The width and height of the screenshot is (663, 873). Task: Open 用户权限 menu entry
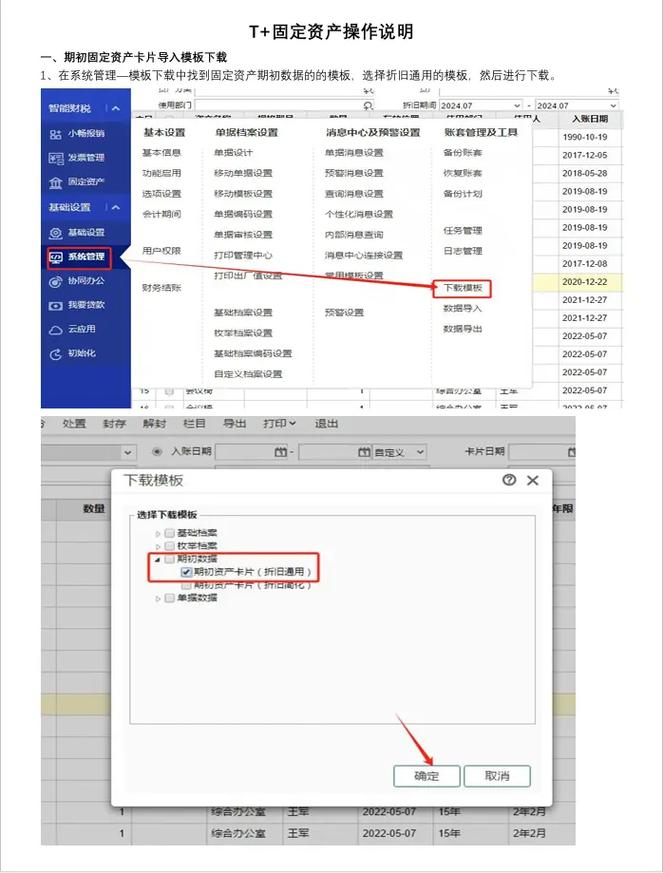(x=161, y=251)
